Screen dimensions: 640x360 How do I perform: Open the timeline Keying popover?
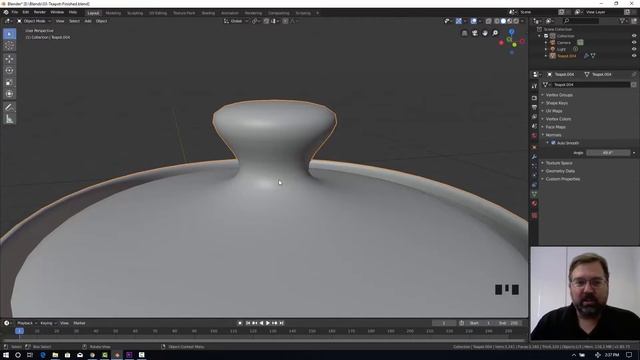[48, 323]
